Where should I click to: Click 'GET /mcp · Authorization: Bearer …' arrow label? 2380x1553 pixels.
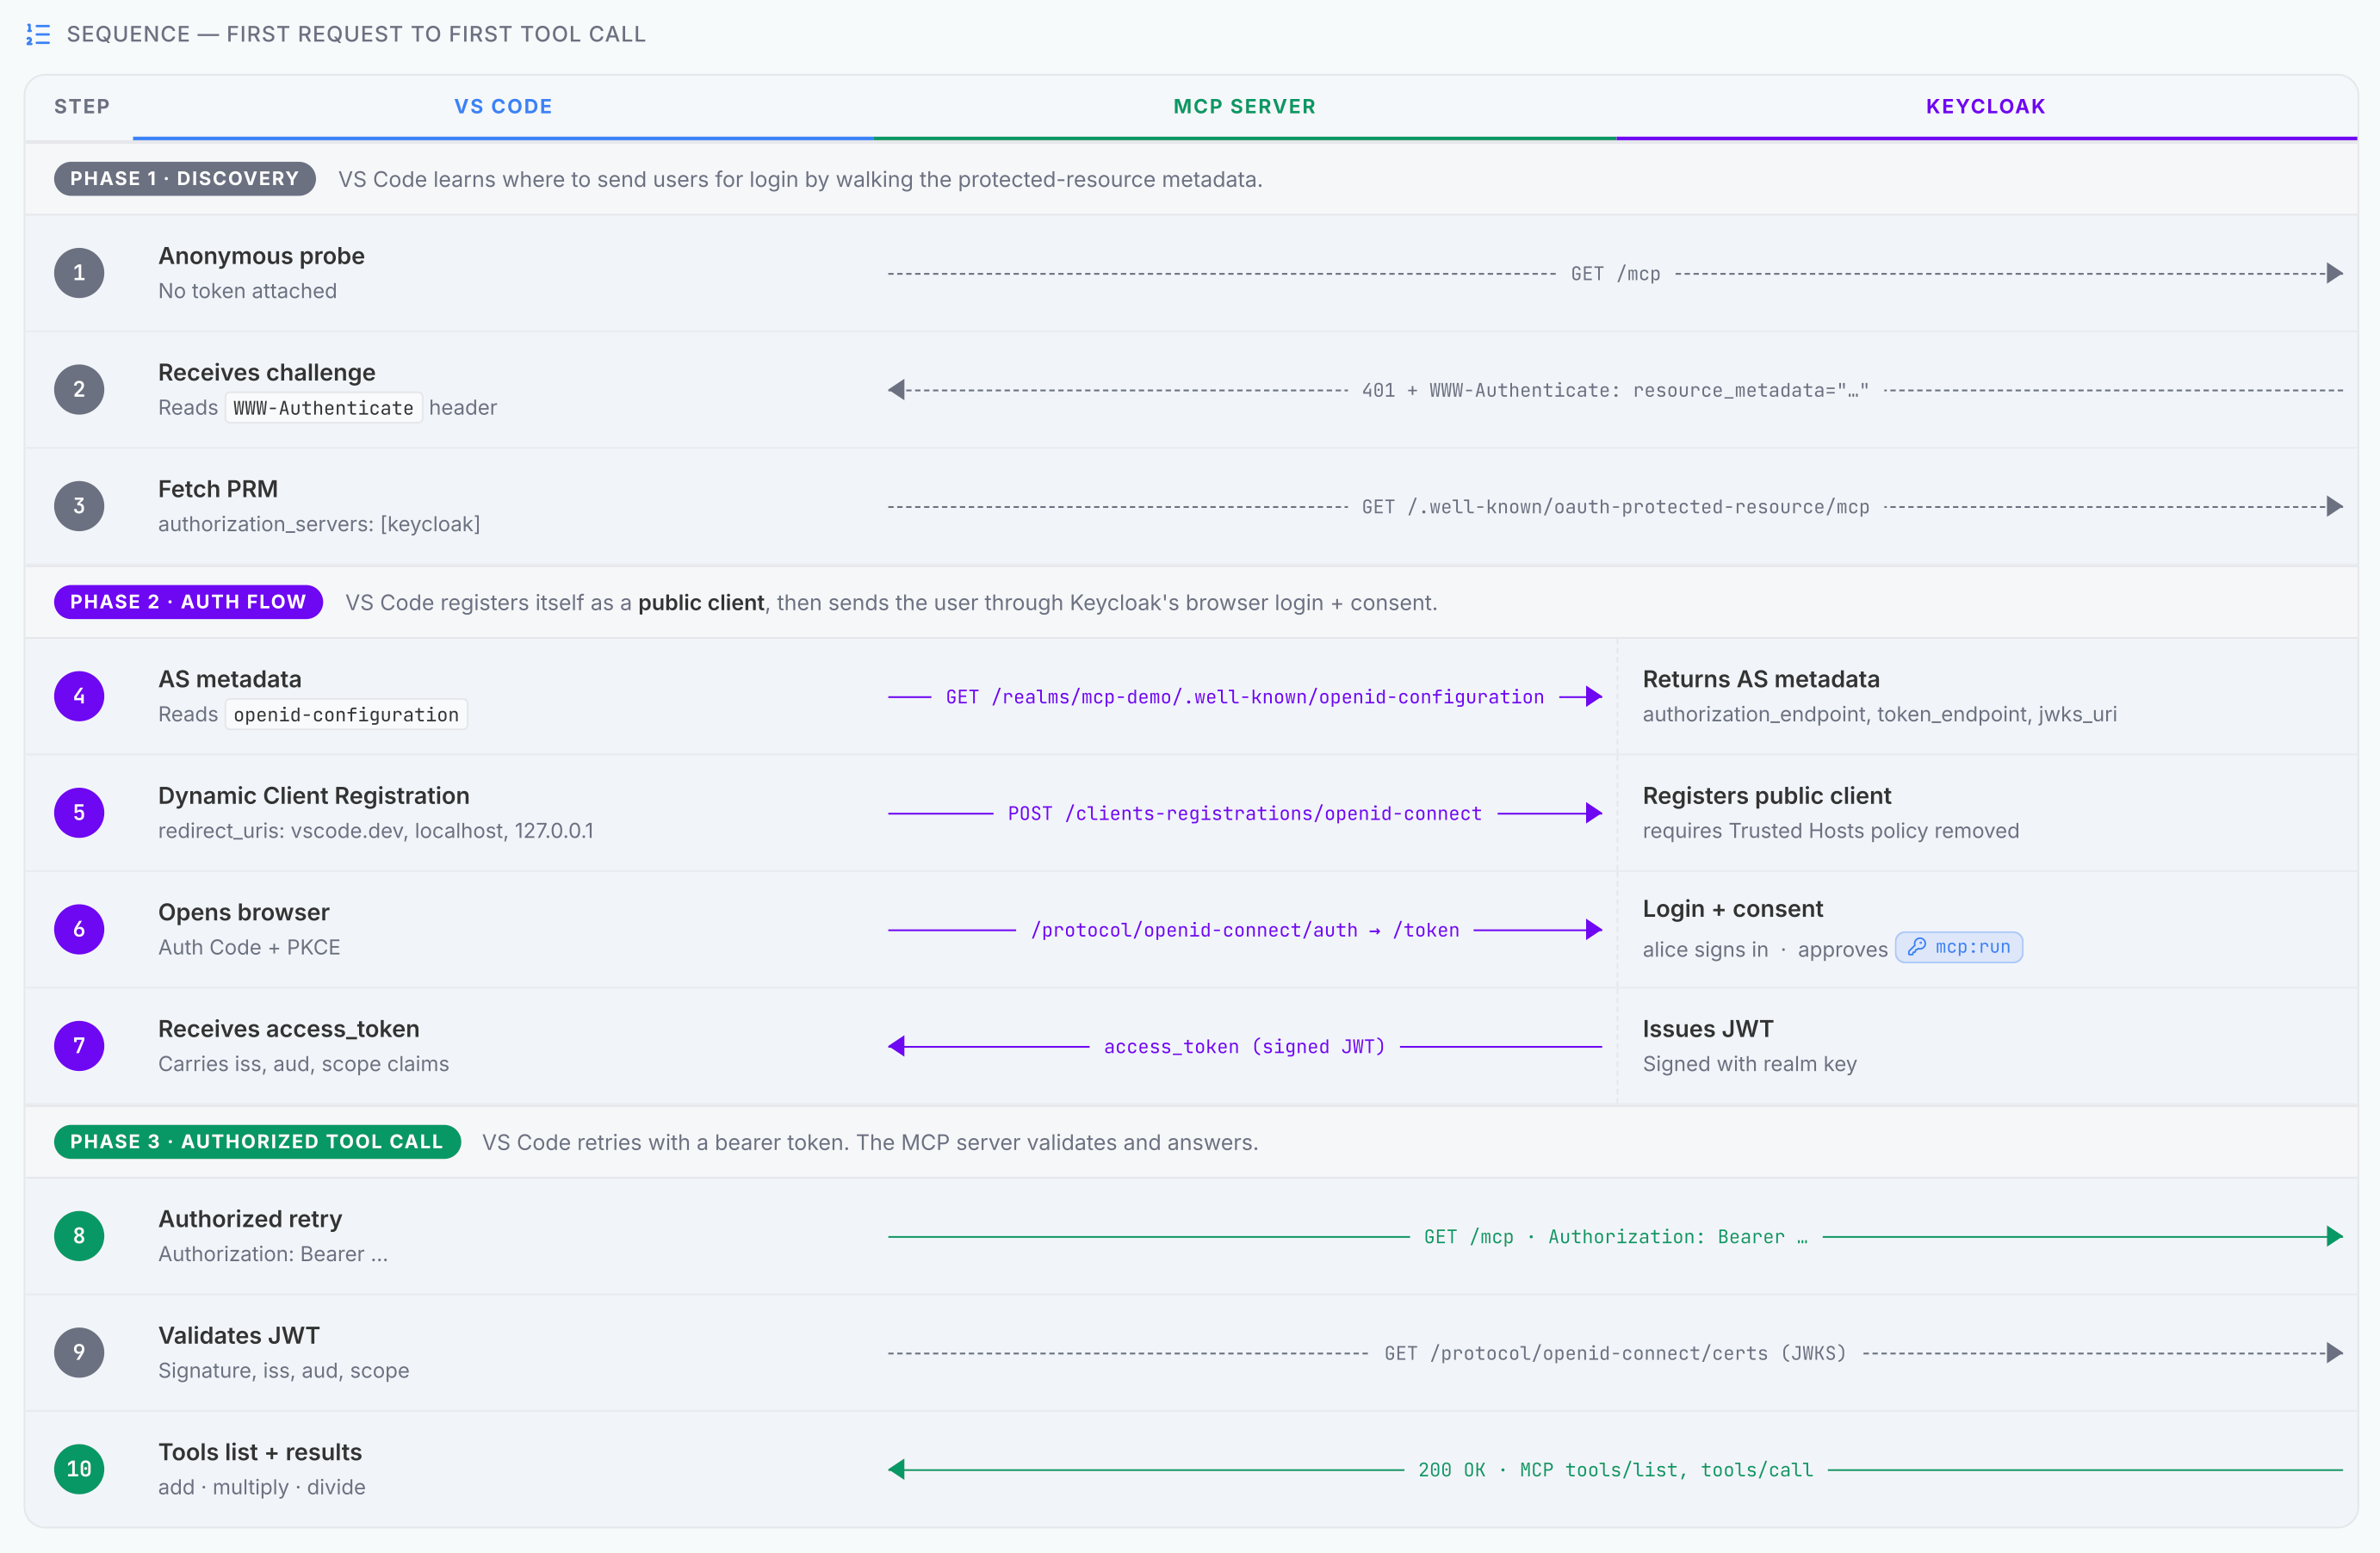[1615, 1236]
